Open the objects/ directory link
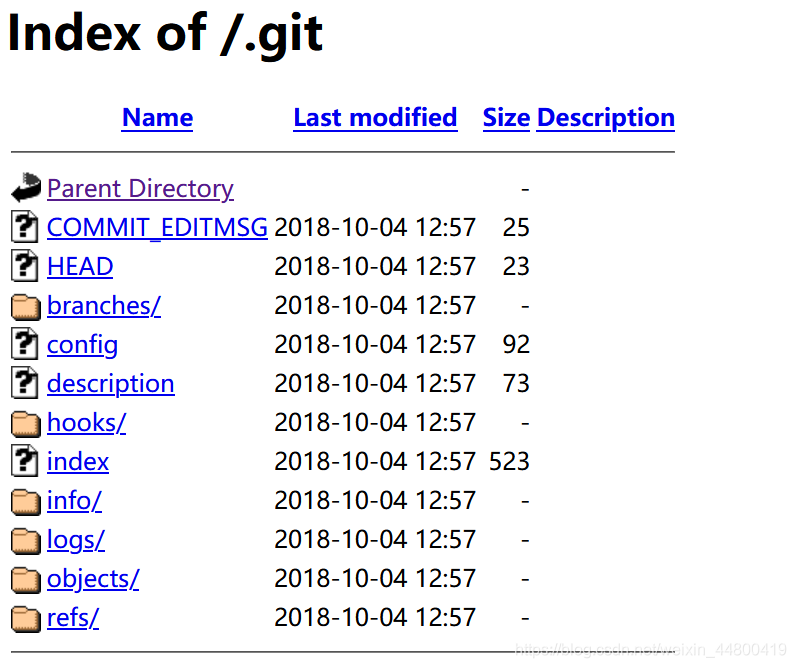 click(x=93, y=579)
